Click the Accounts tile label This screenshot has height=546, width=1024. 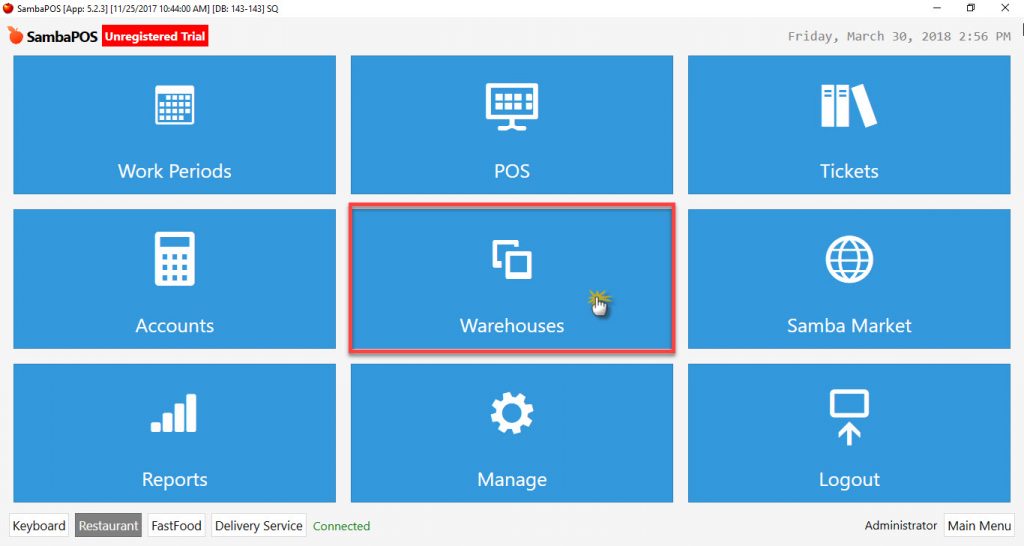coord(174,325)
